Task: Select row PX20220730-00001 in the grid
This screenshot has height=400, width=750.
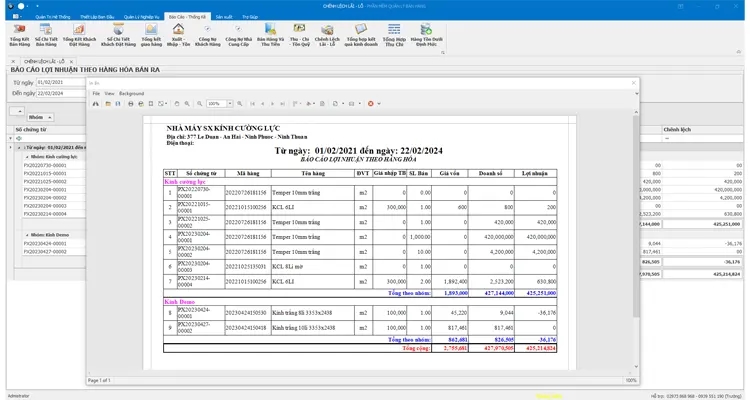Action: (x=43, y=165)
